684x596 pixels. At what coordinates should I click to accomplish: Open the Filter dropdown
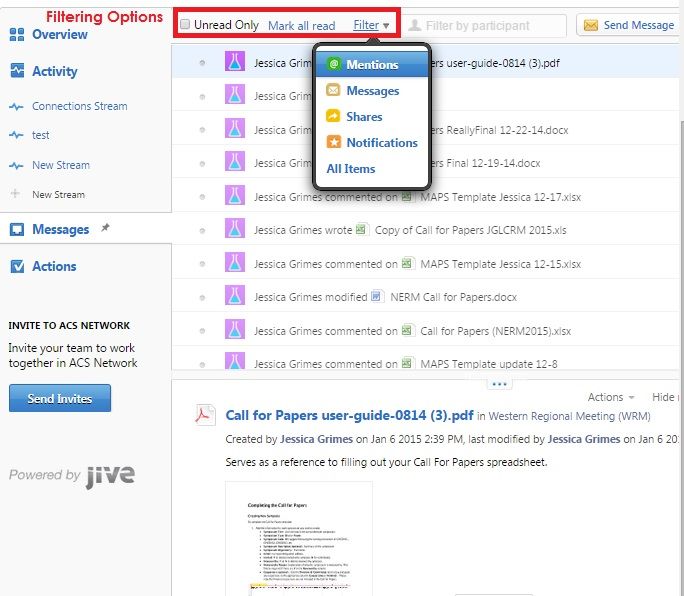click(371, 25)
